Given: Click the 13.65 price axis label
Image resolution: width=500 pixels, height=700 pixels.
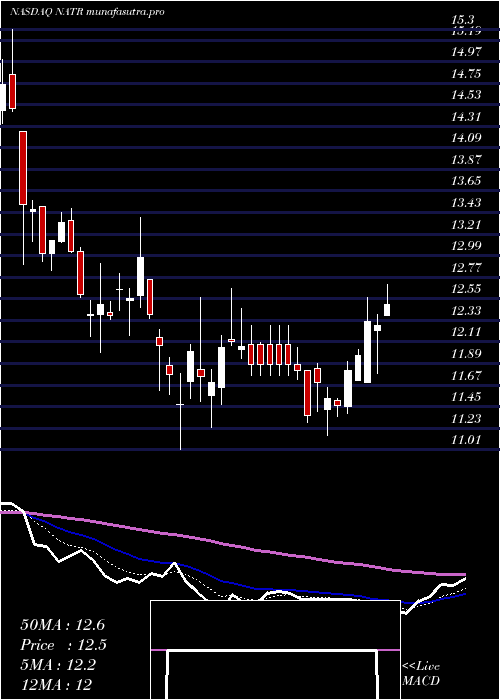Looking at the screenshot, I should [466, 181].
